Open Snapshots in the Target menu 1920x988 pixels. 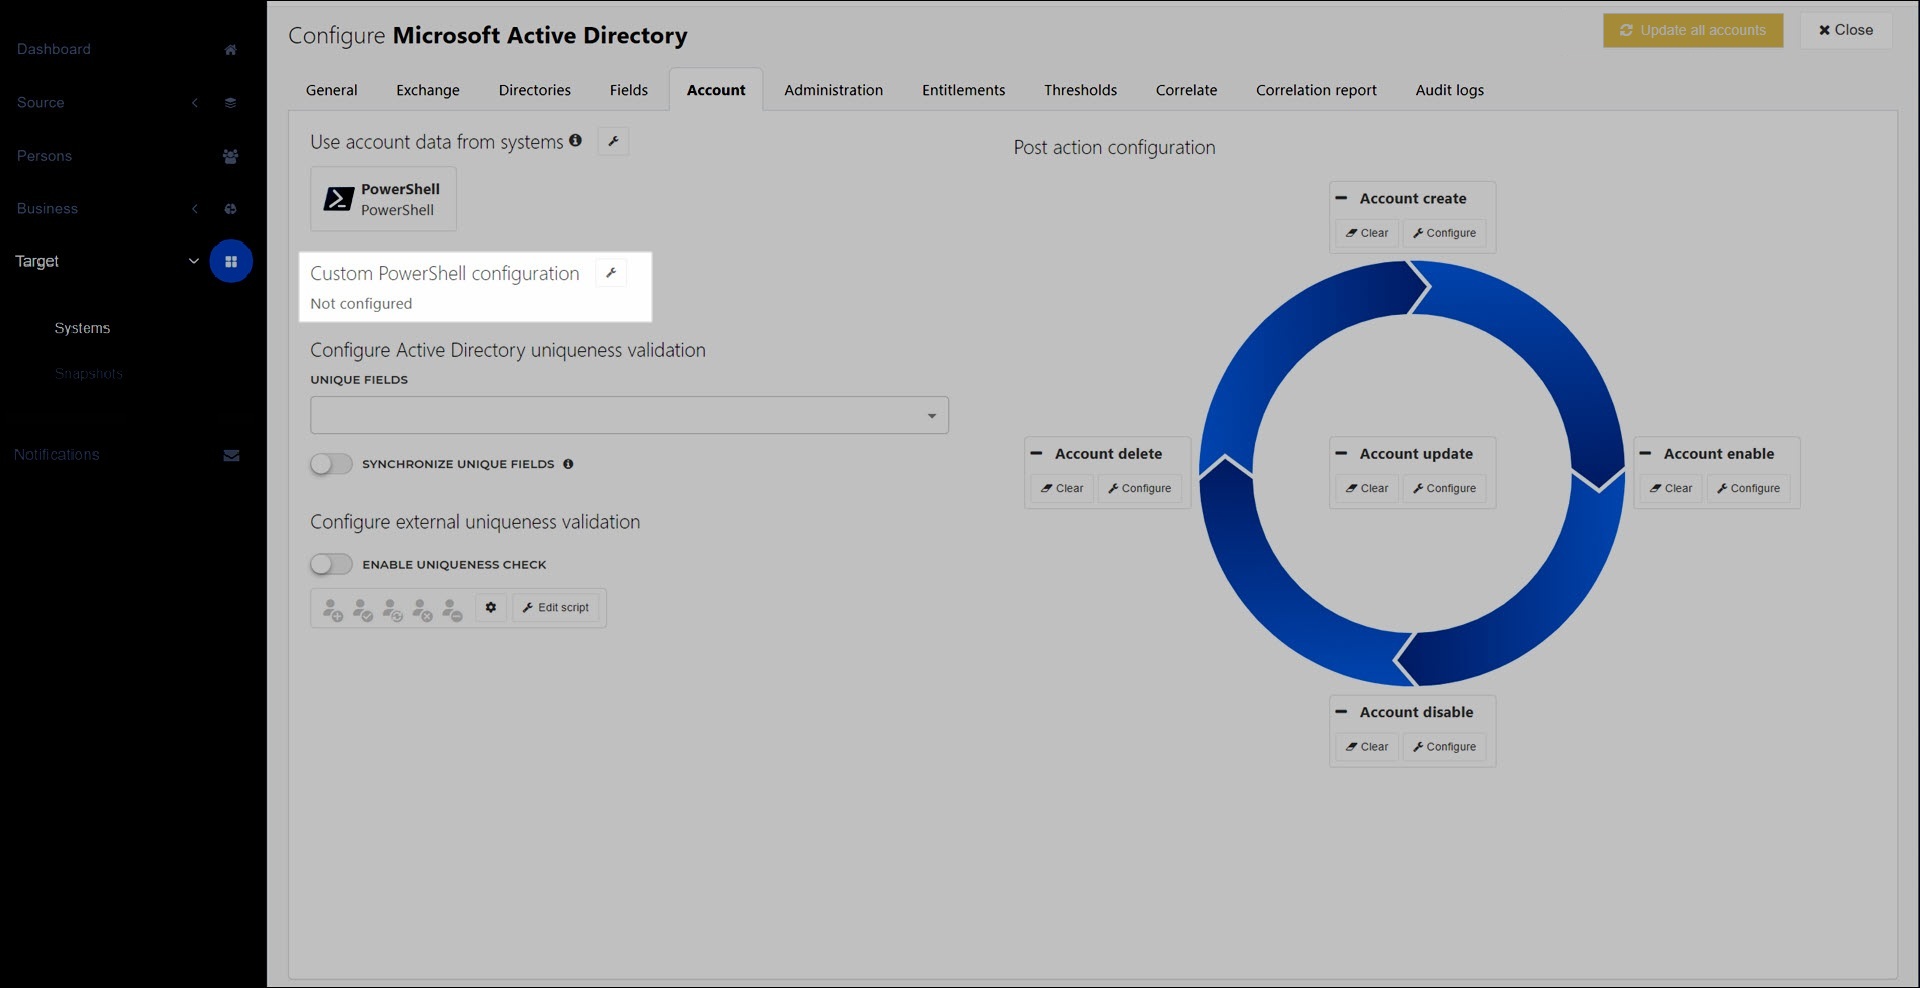[89, 373]
